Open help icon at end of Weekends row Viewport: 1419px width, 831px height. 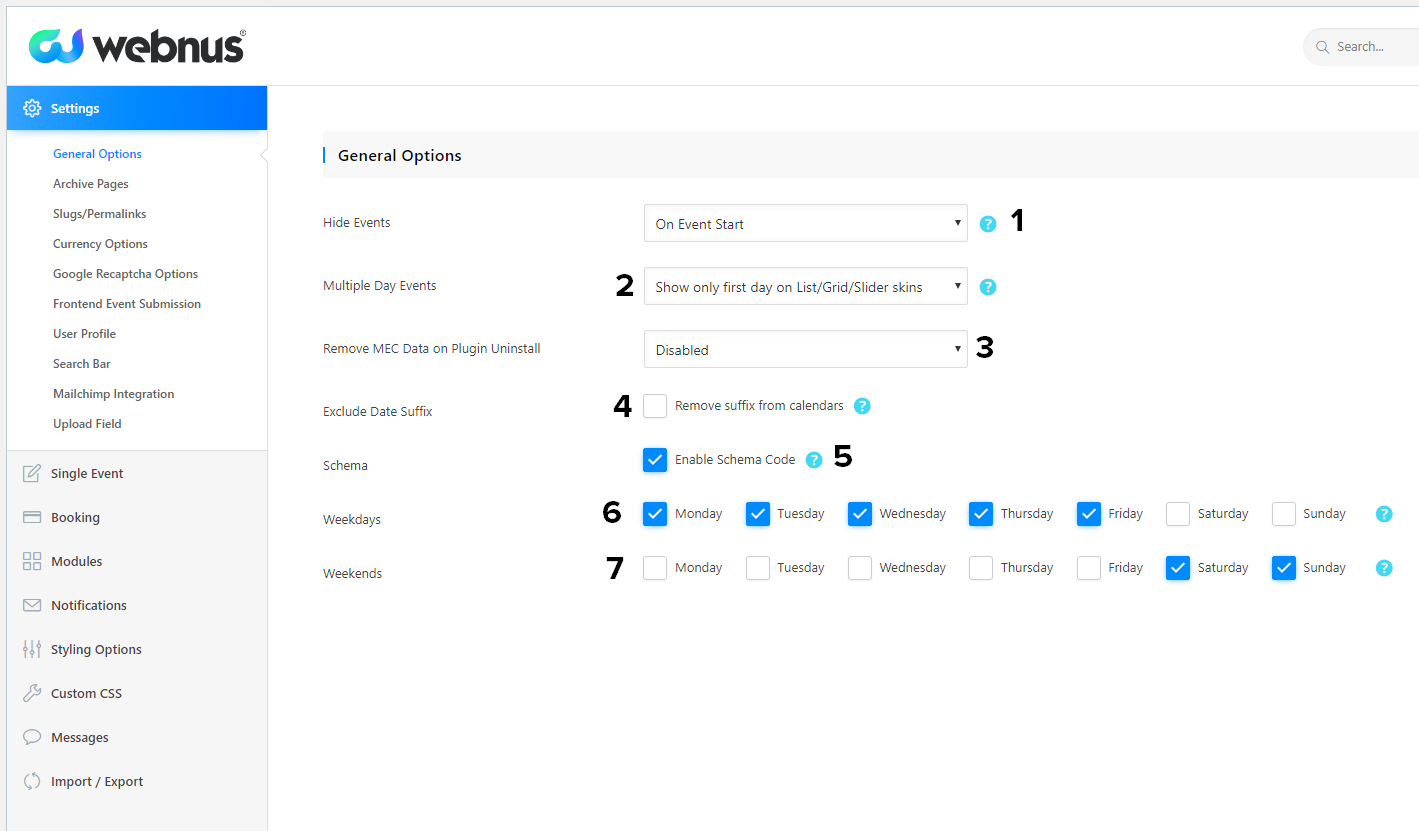tap(1384, 568)
